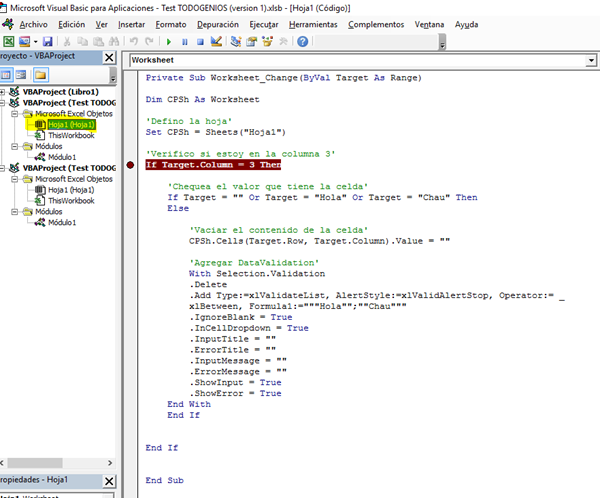Click the View Microsoft Excel icon
This screenshot has width=600, height=498.
(x=8, y=42)
